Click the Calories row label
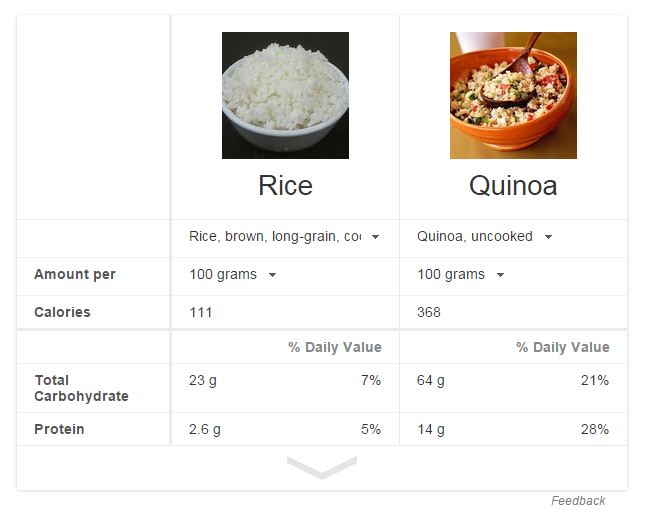The image size is (655, 514). click(62, 312)
